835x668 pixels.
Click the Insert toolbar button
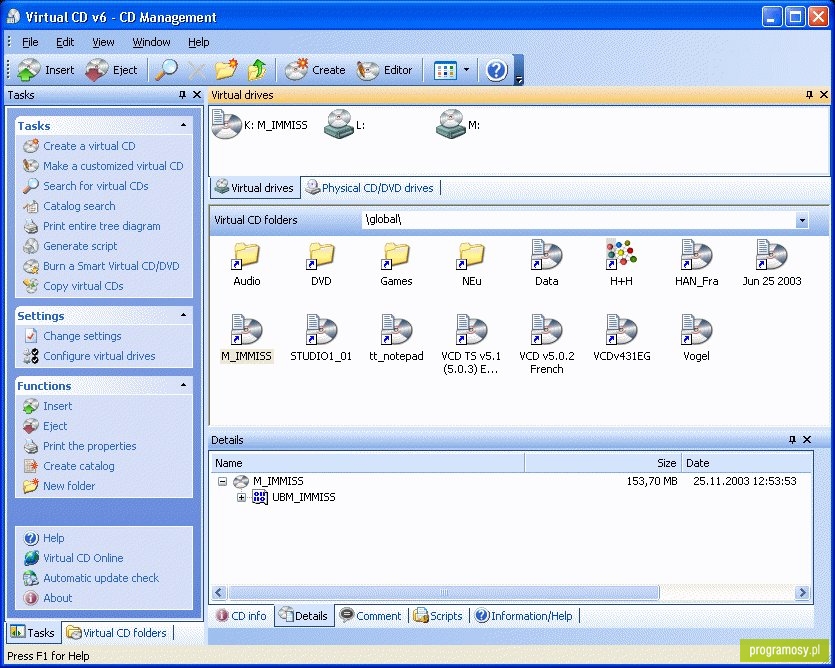46,70
